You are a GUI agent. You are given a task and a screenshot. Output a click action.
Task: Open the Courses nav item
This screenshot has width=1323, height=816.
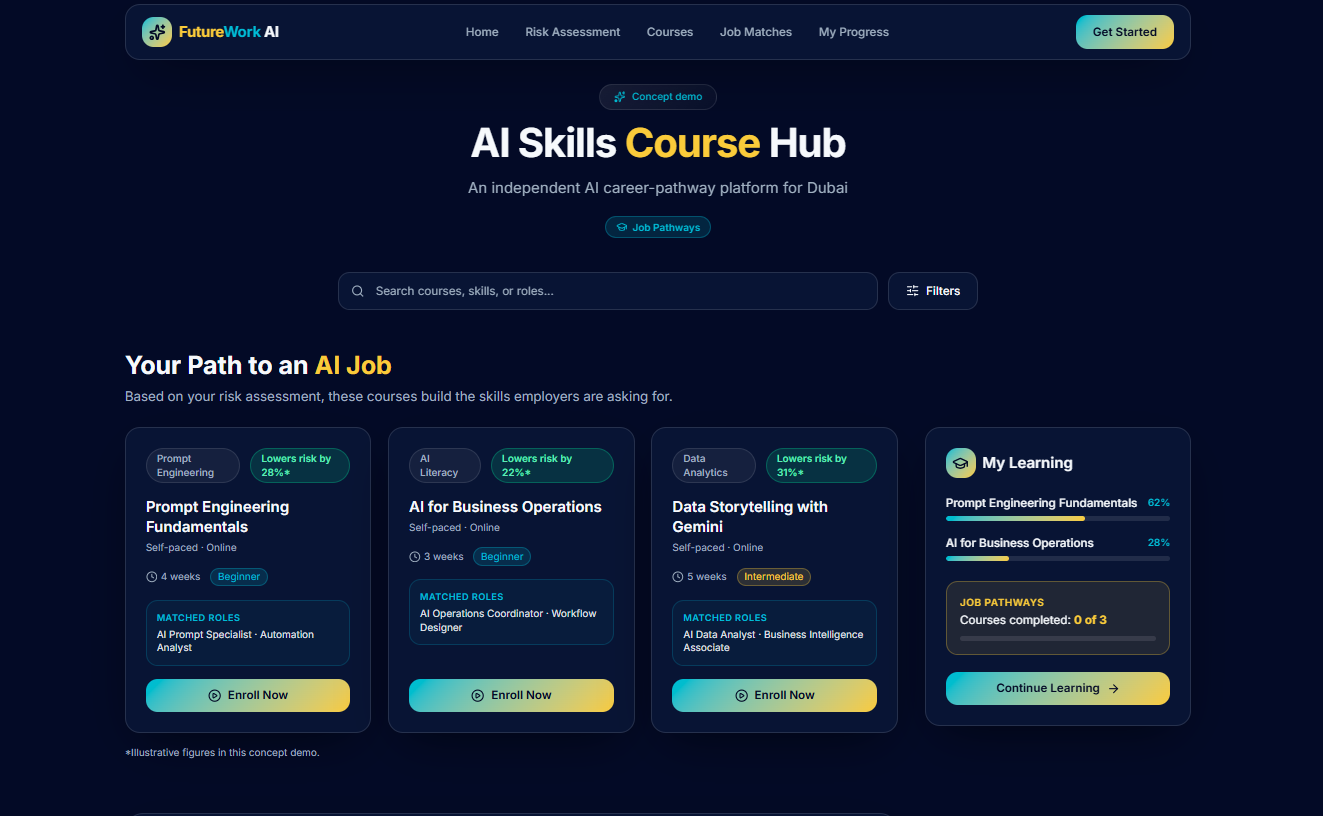tap(670, 32)
